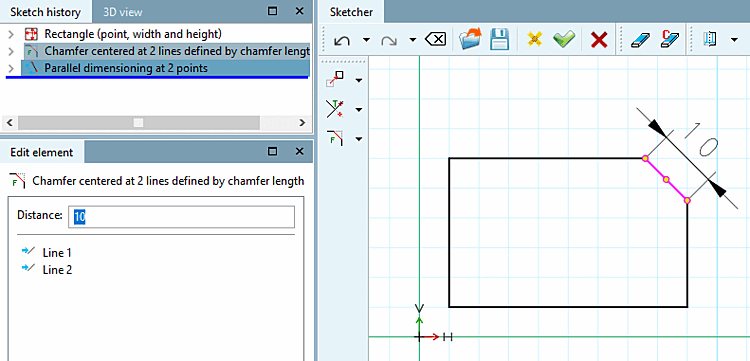
Task: Cancel the sketch with the red X icon
Action: click(598, 40)
